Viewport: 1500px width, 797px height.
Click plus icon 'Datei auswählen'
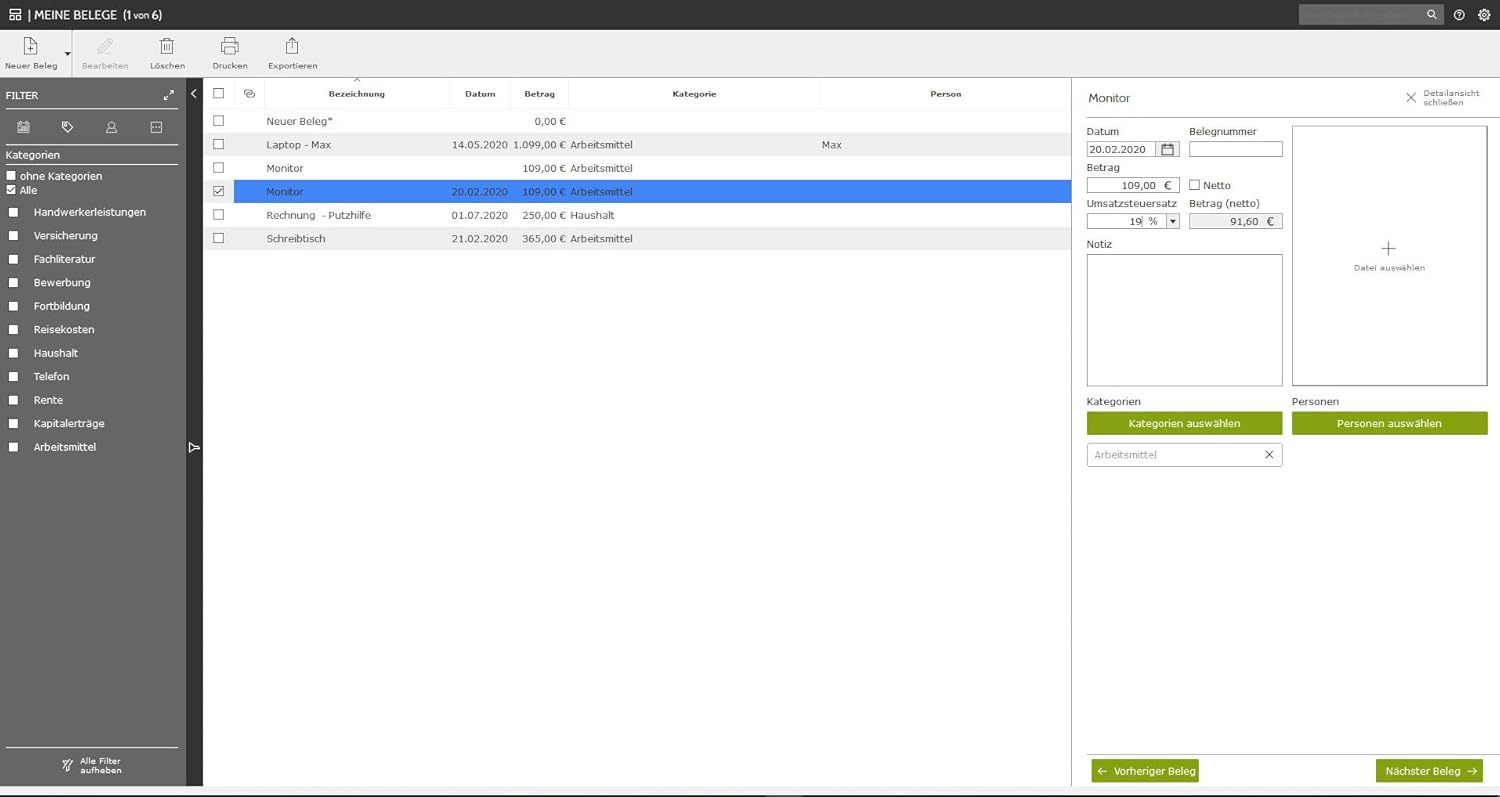(x=1388, y=248)
